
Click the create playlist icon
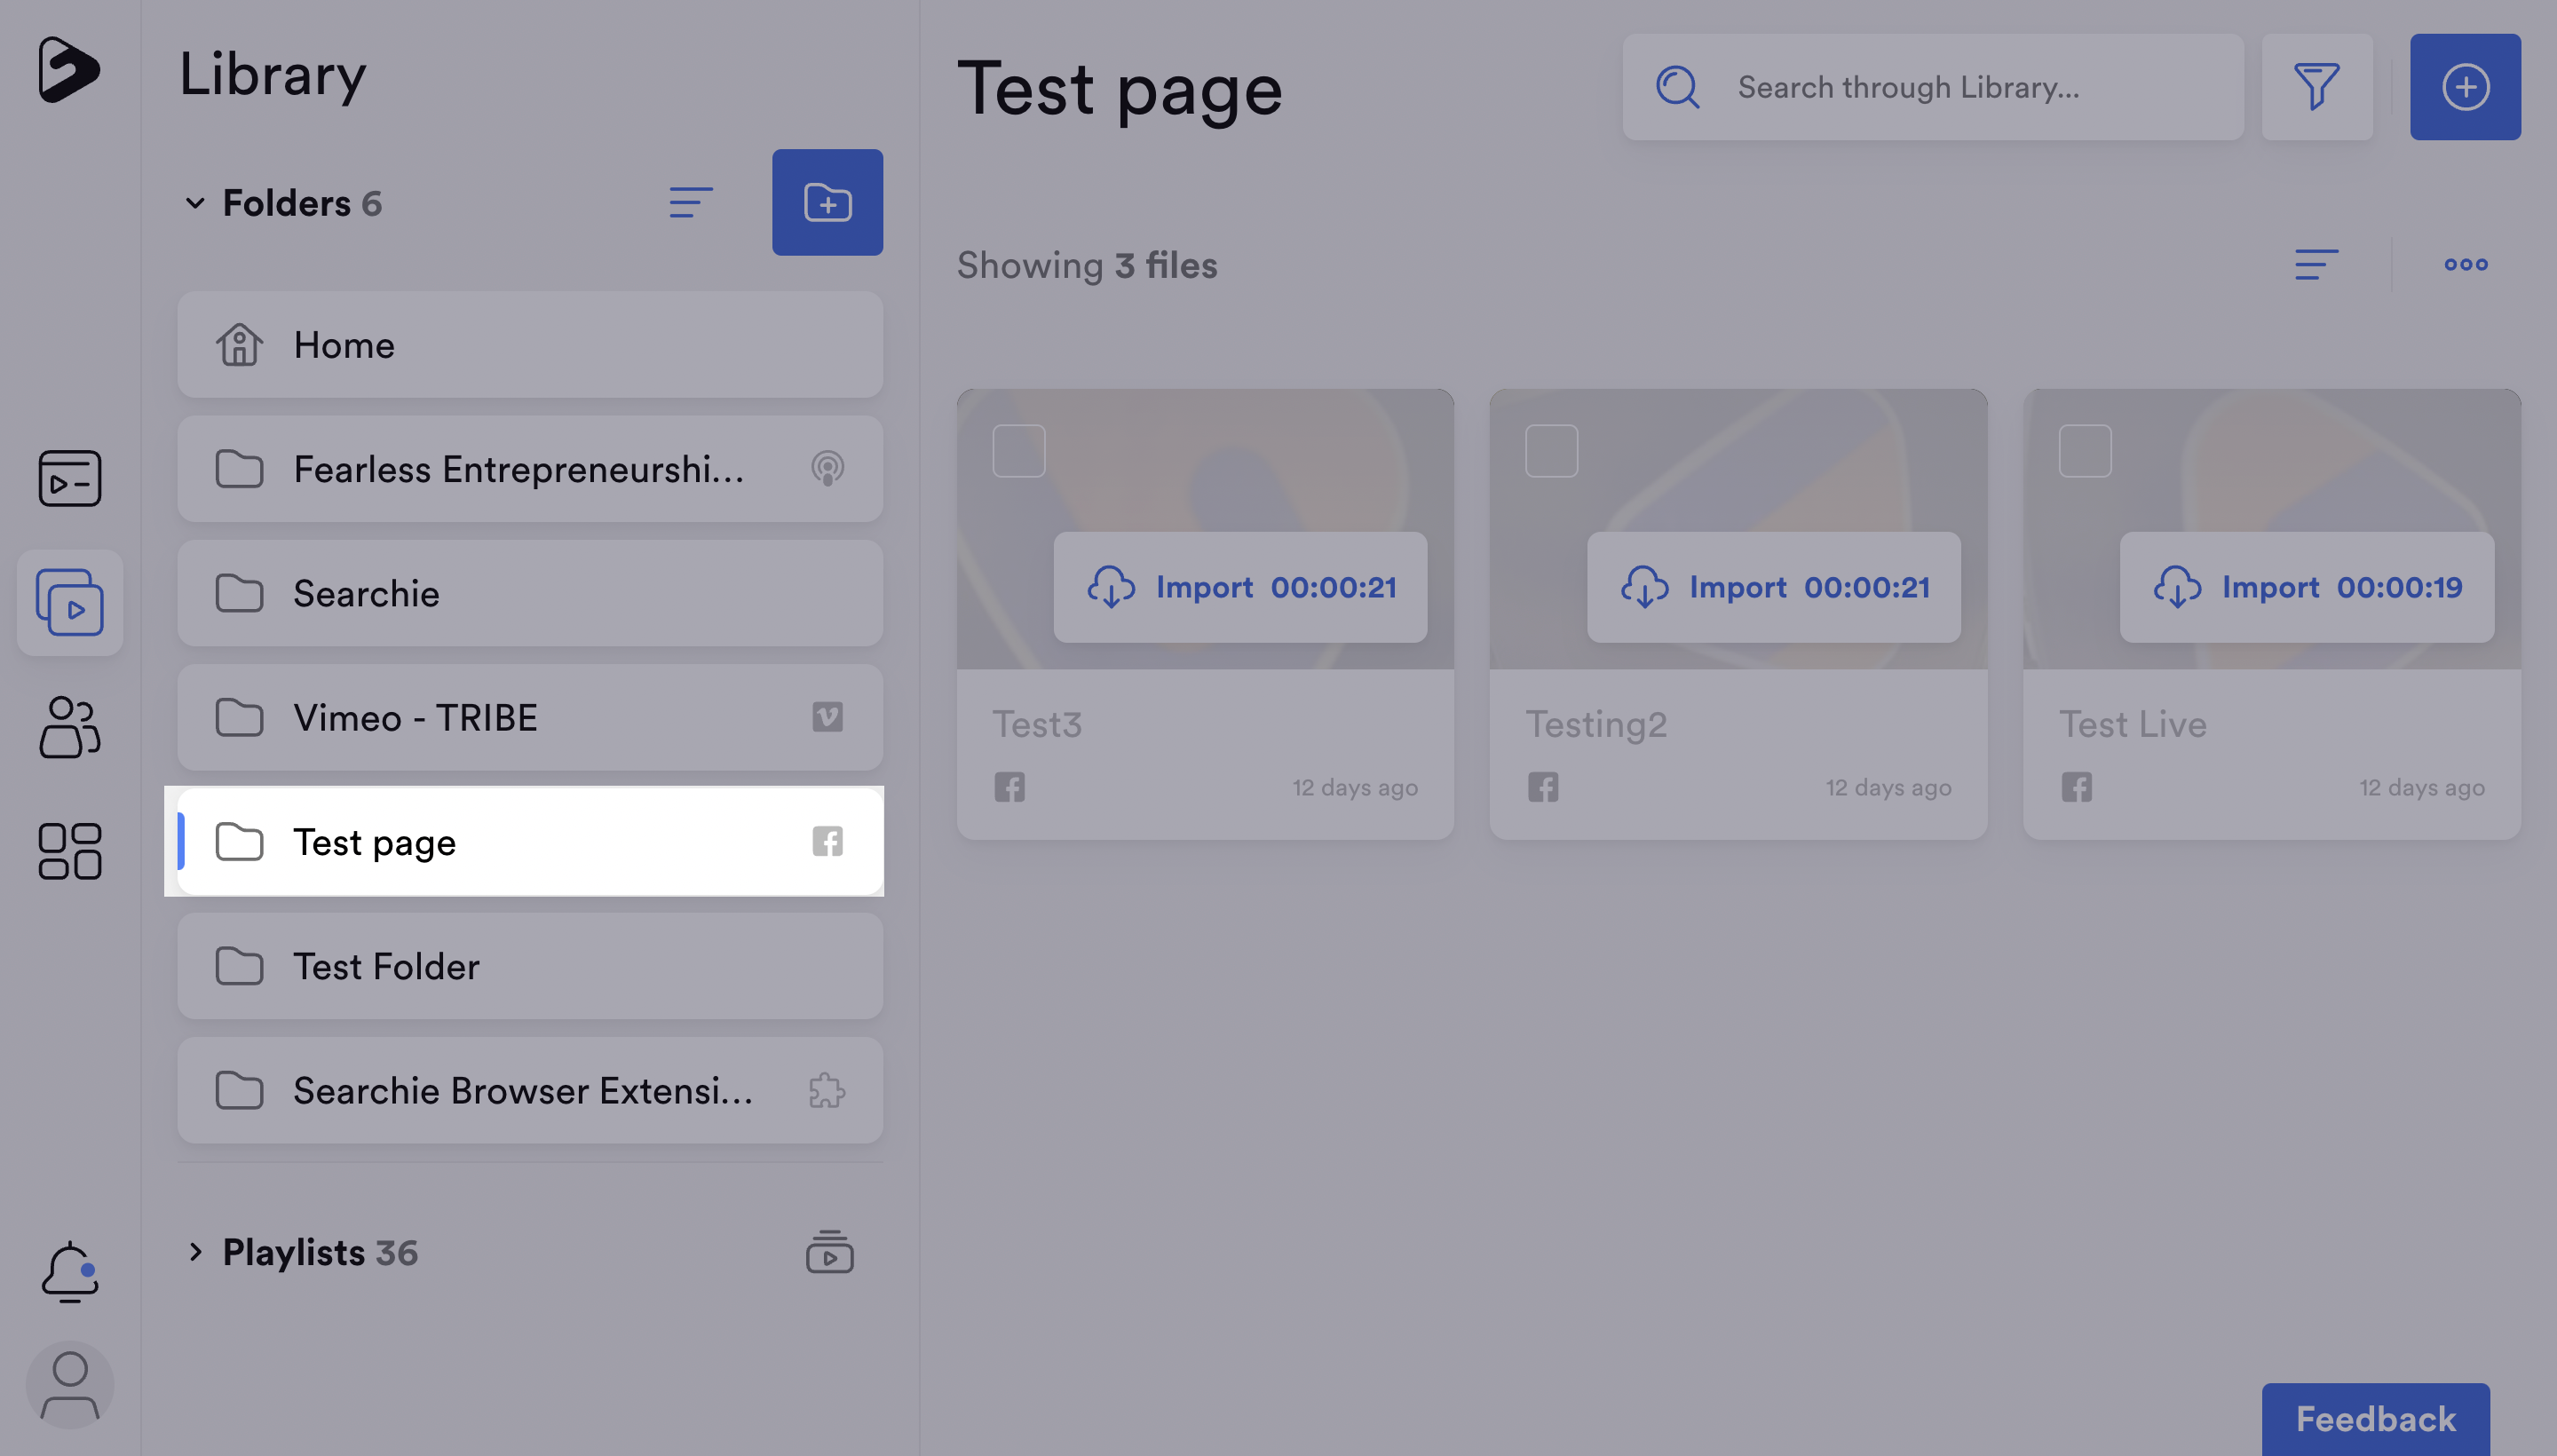coord(829,1252)
